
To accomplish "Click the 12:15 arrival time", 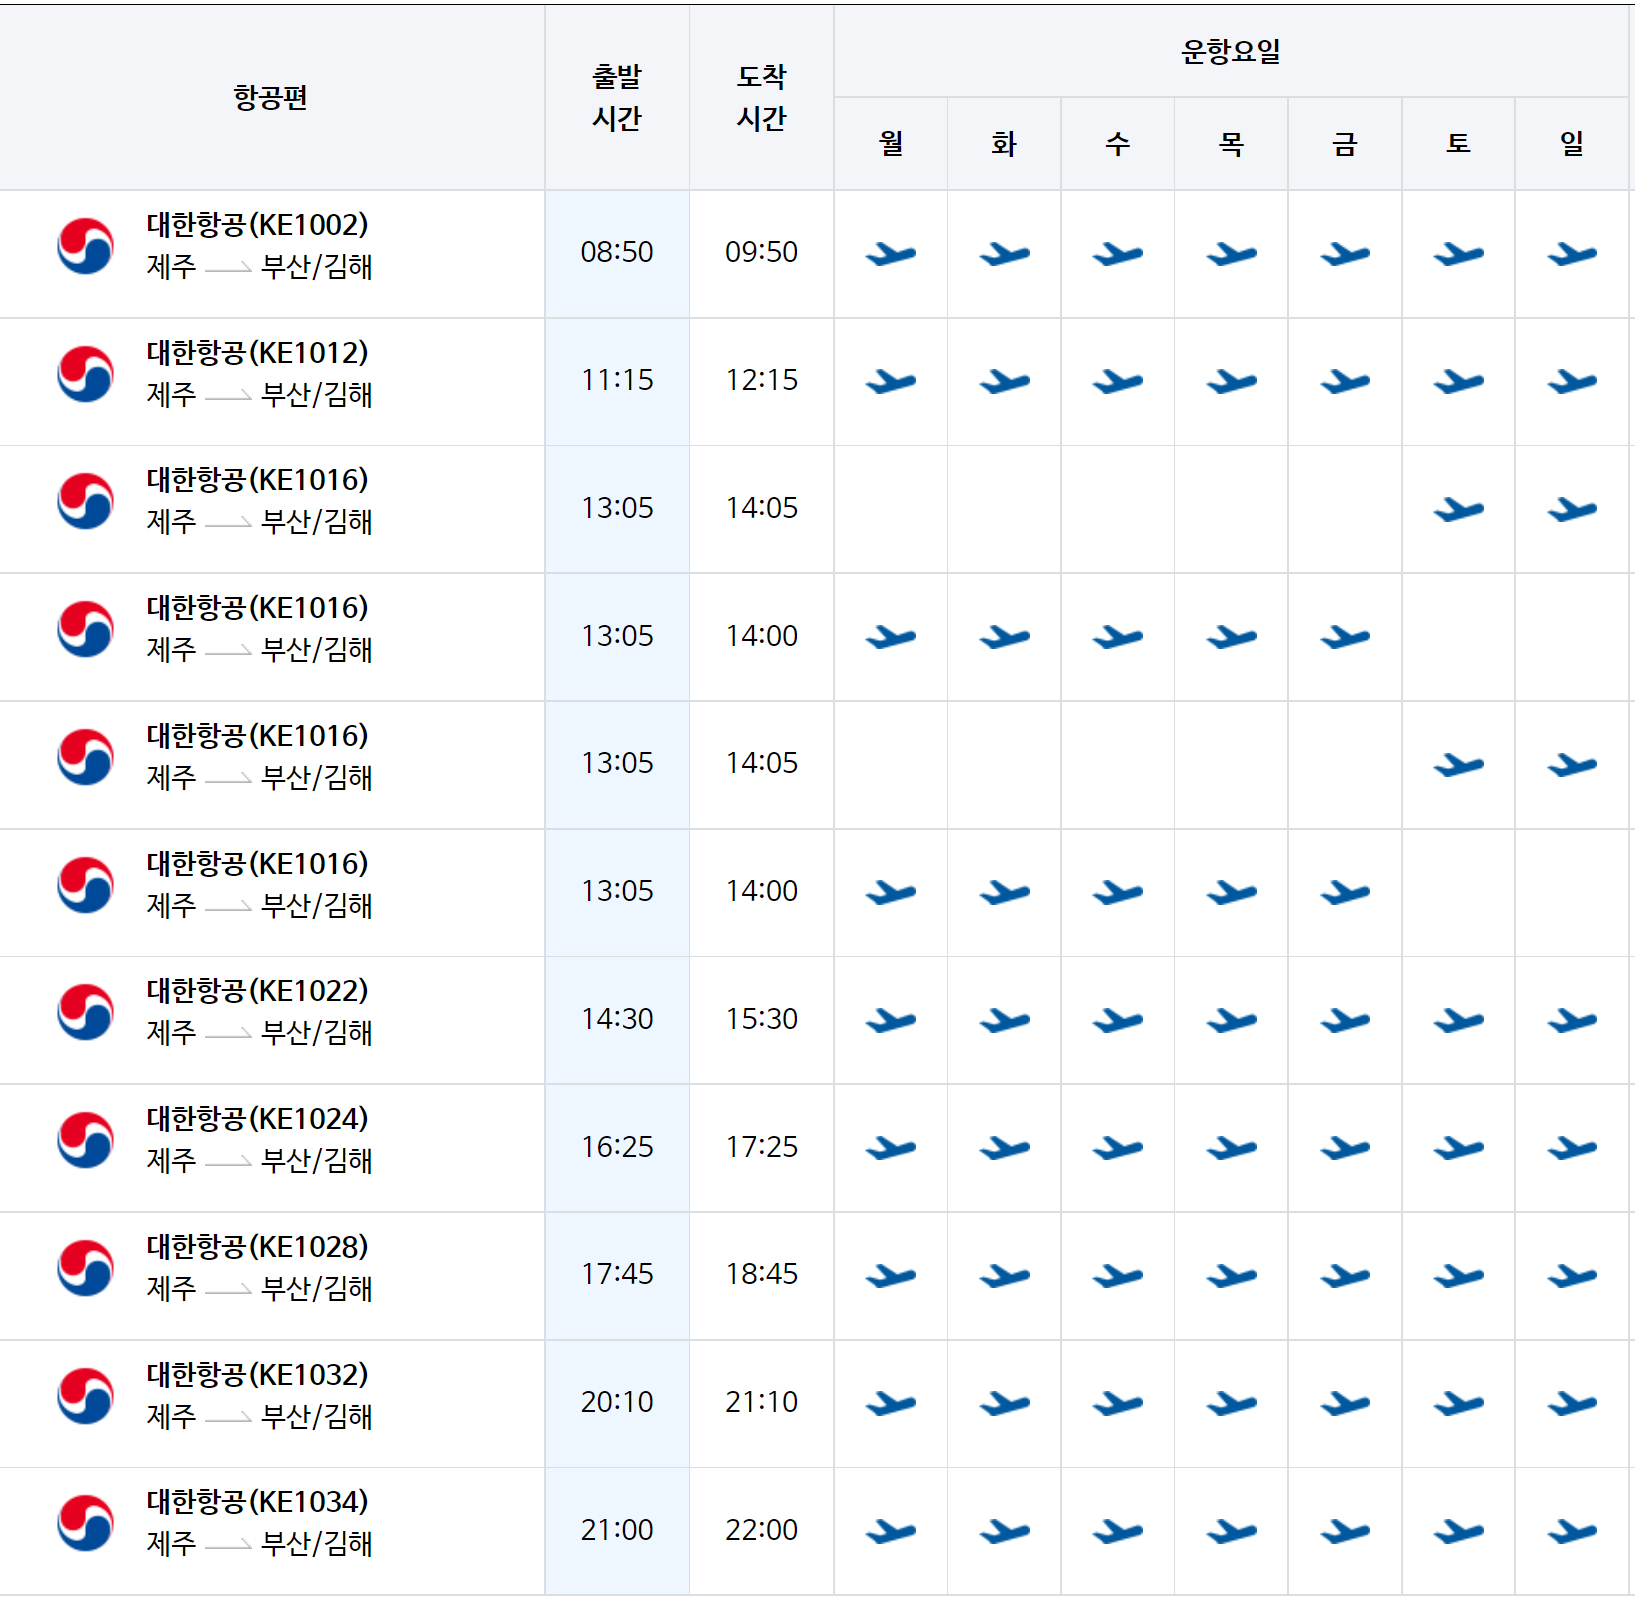I will 762,380.
